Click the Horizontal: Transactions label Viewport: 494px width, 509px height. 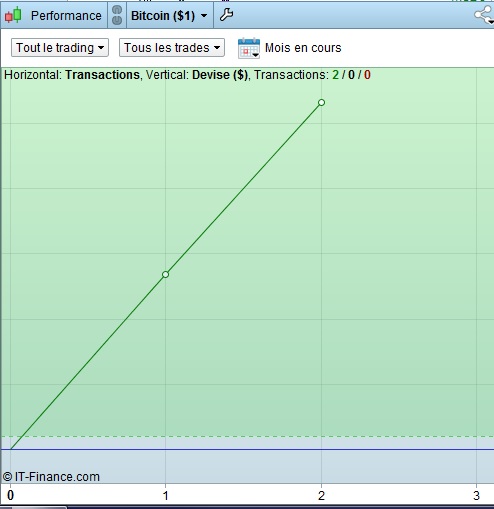pyautogui.click(x=72, y=75)
